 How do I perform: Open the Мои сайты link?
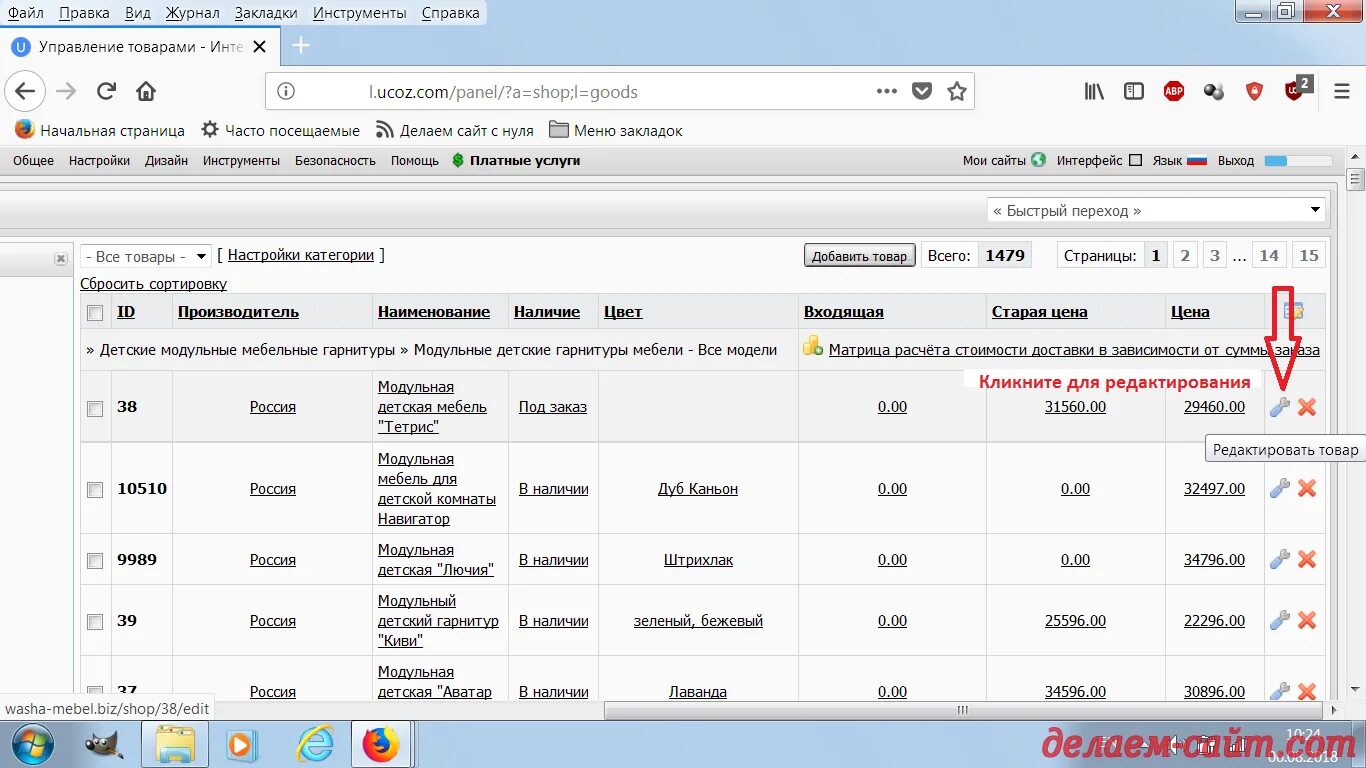click(x=994, y=160)
